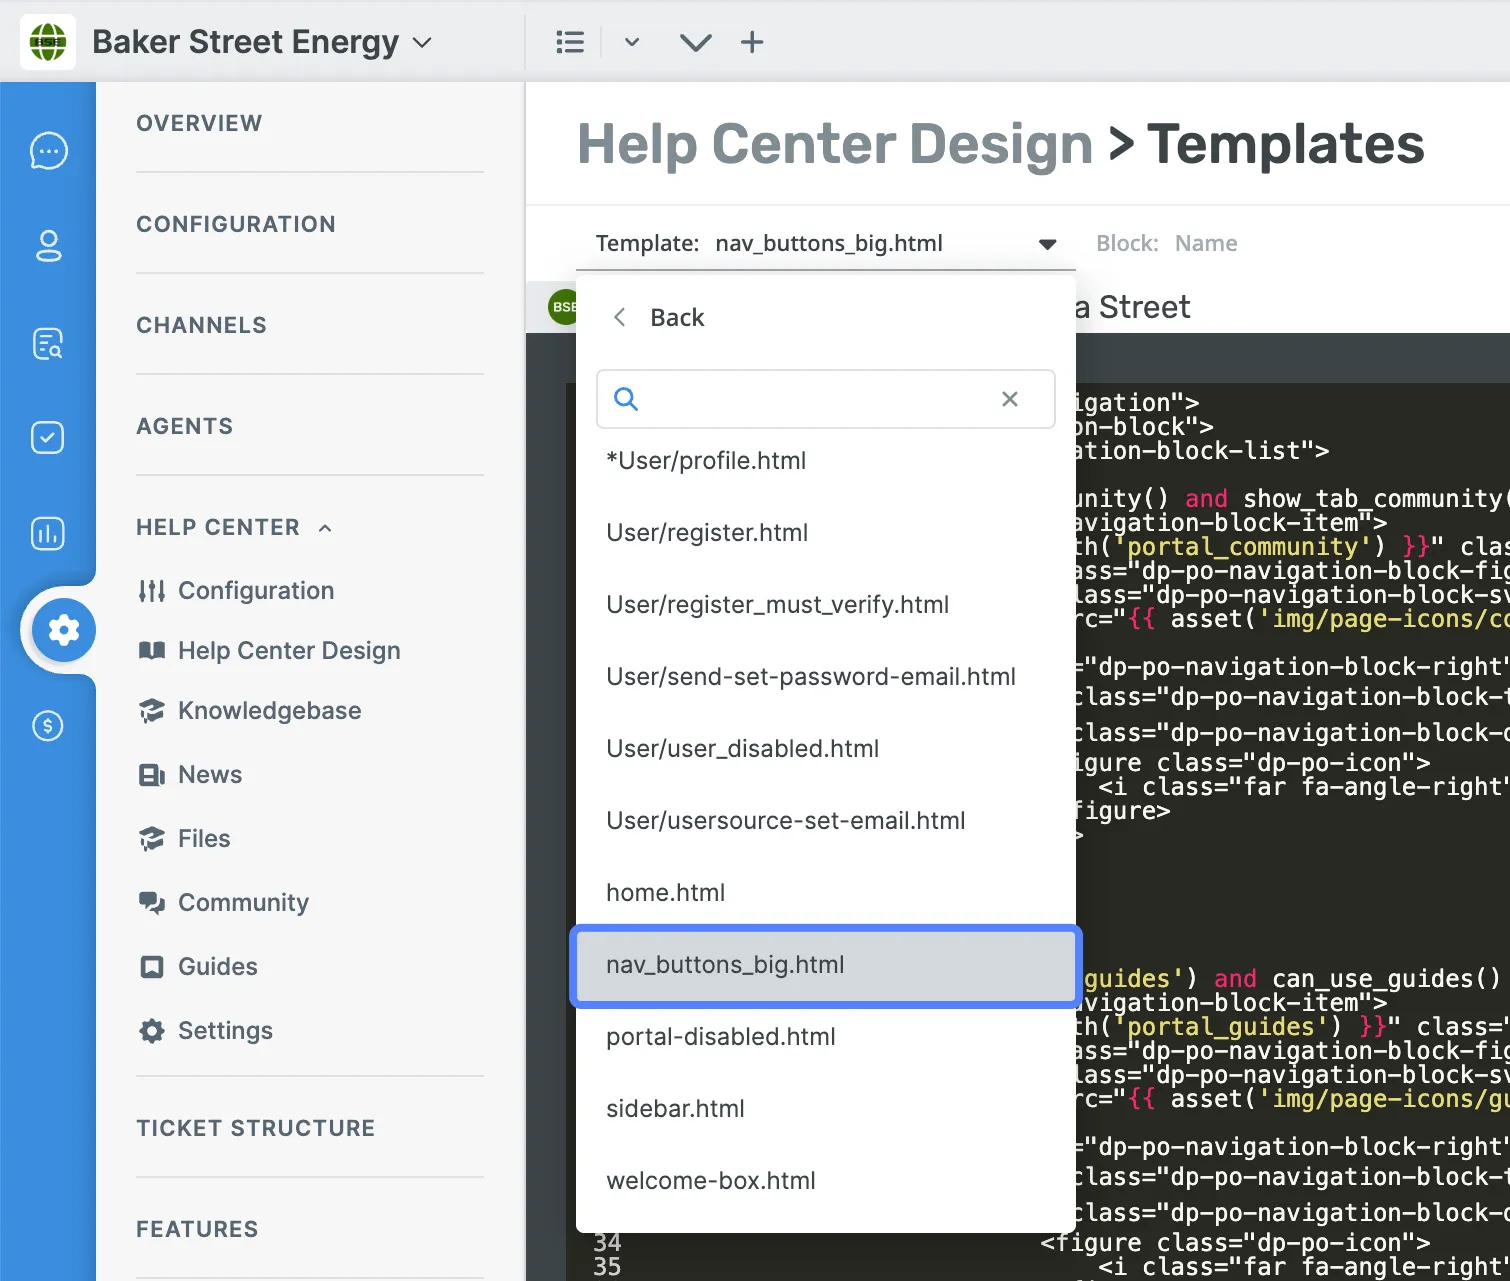Viewport: 1510px width, 1281px height.
Task: Click the plus icon in top bar
Action: [x=752, y=42]
